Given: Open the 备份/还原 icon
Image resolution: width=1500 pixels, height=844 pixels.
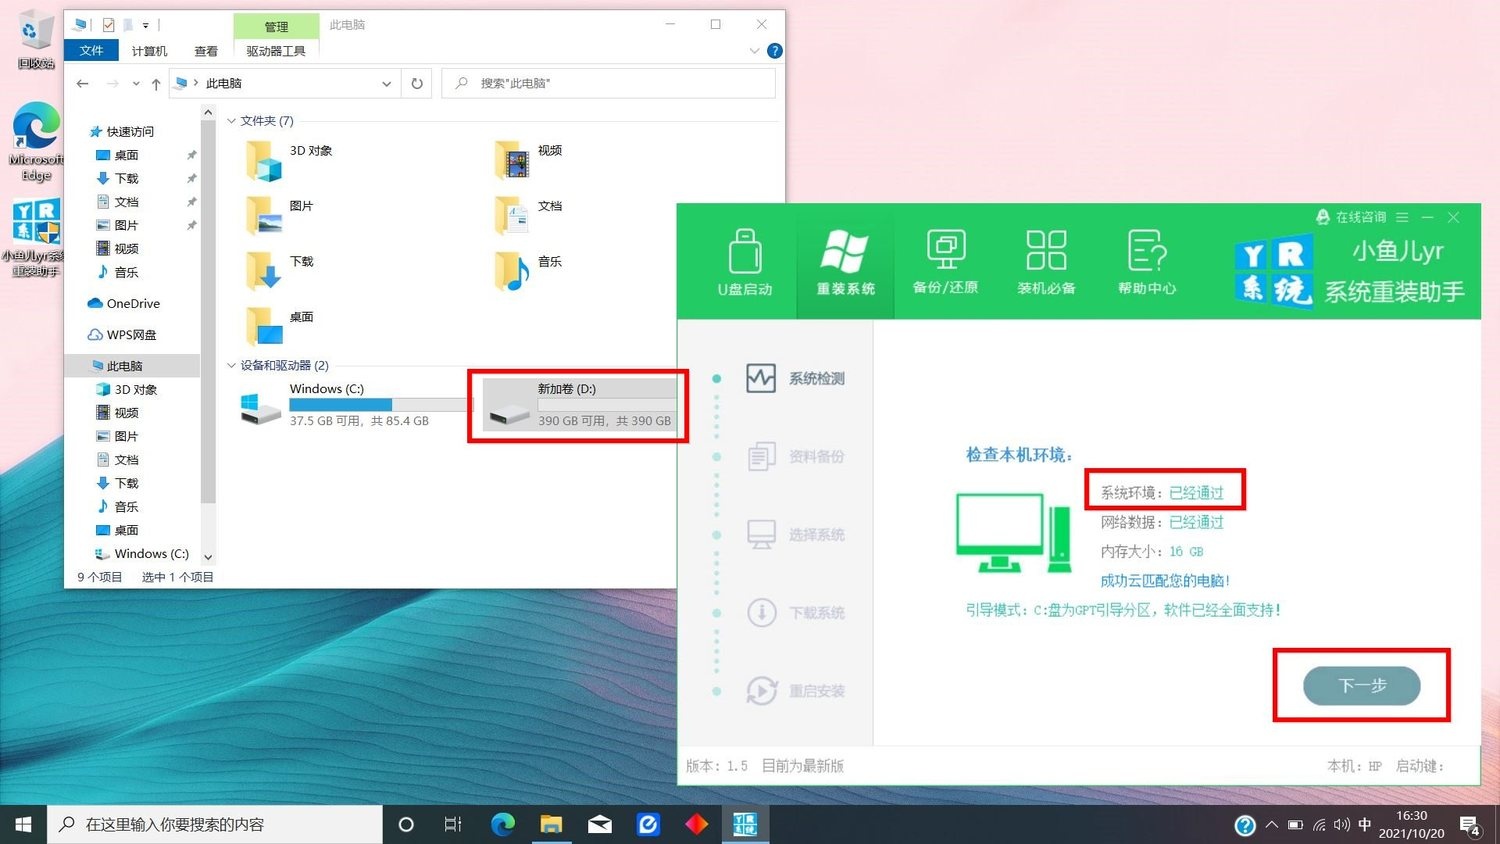Looking at the screenshot, I should (x=945, y=250).
